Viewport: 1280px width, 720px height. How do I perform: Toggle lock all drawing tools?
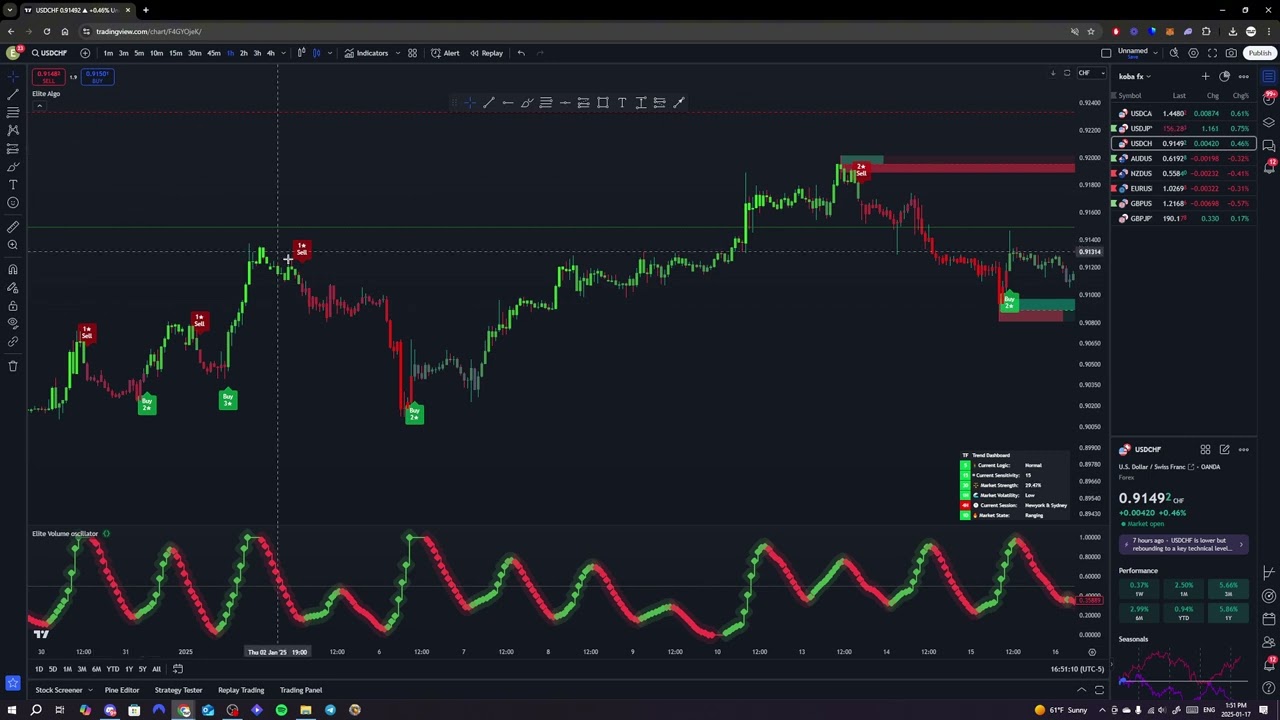point(13,305)
